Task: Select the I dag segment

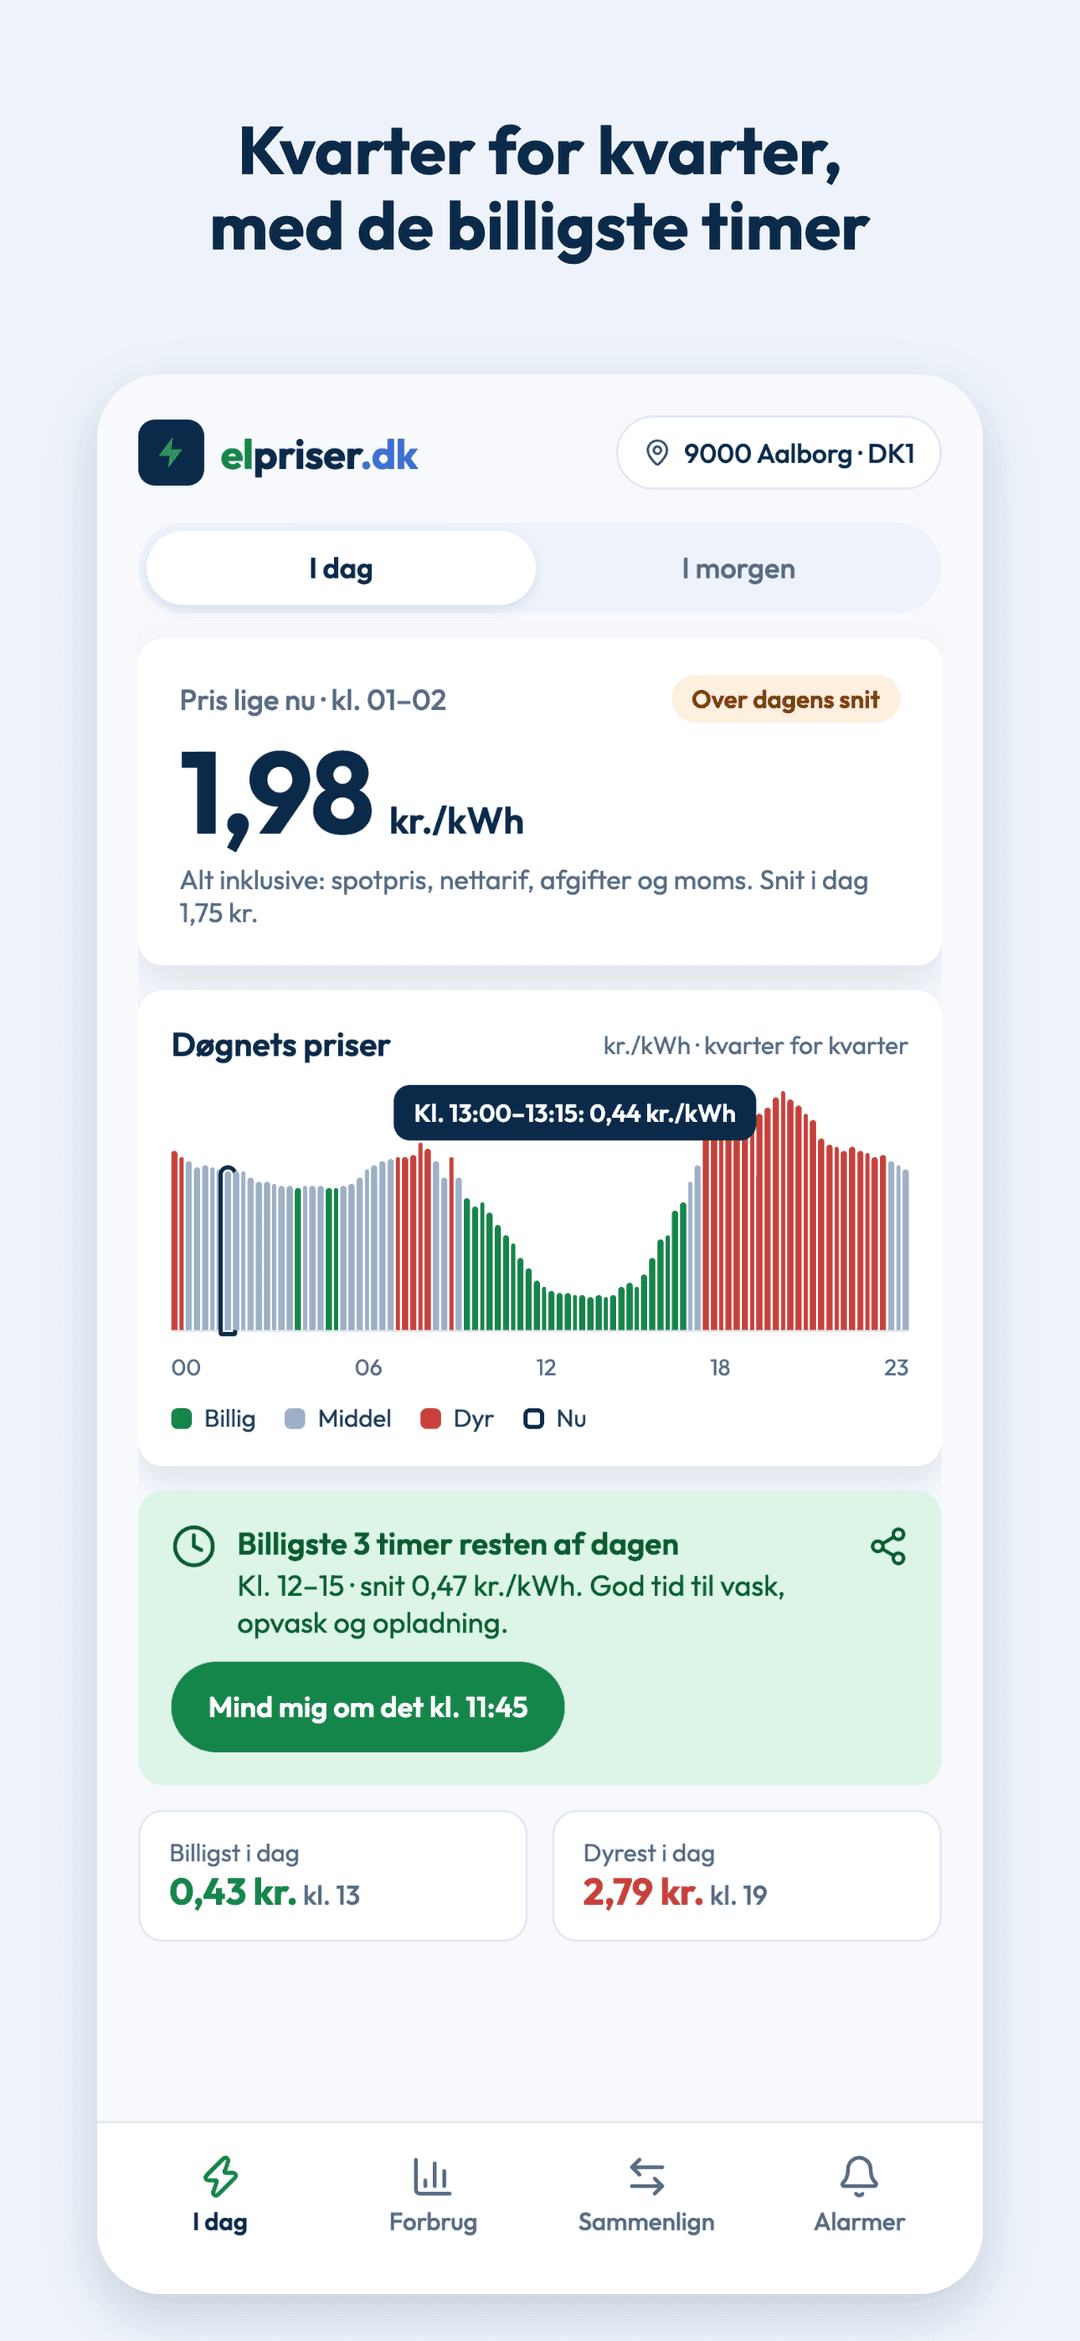Action: 341,568
